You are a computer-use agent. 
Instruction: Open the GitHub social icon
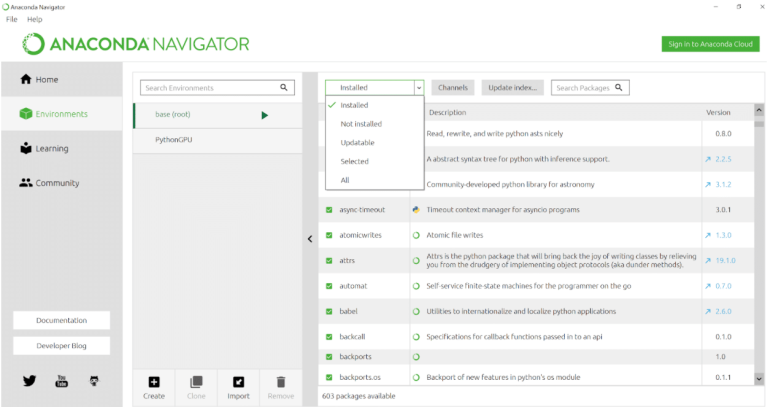94,381
